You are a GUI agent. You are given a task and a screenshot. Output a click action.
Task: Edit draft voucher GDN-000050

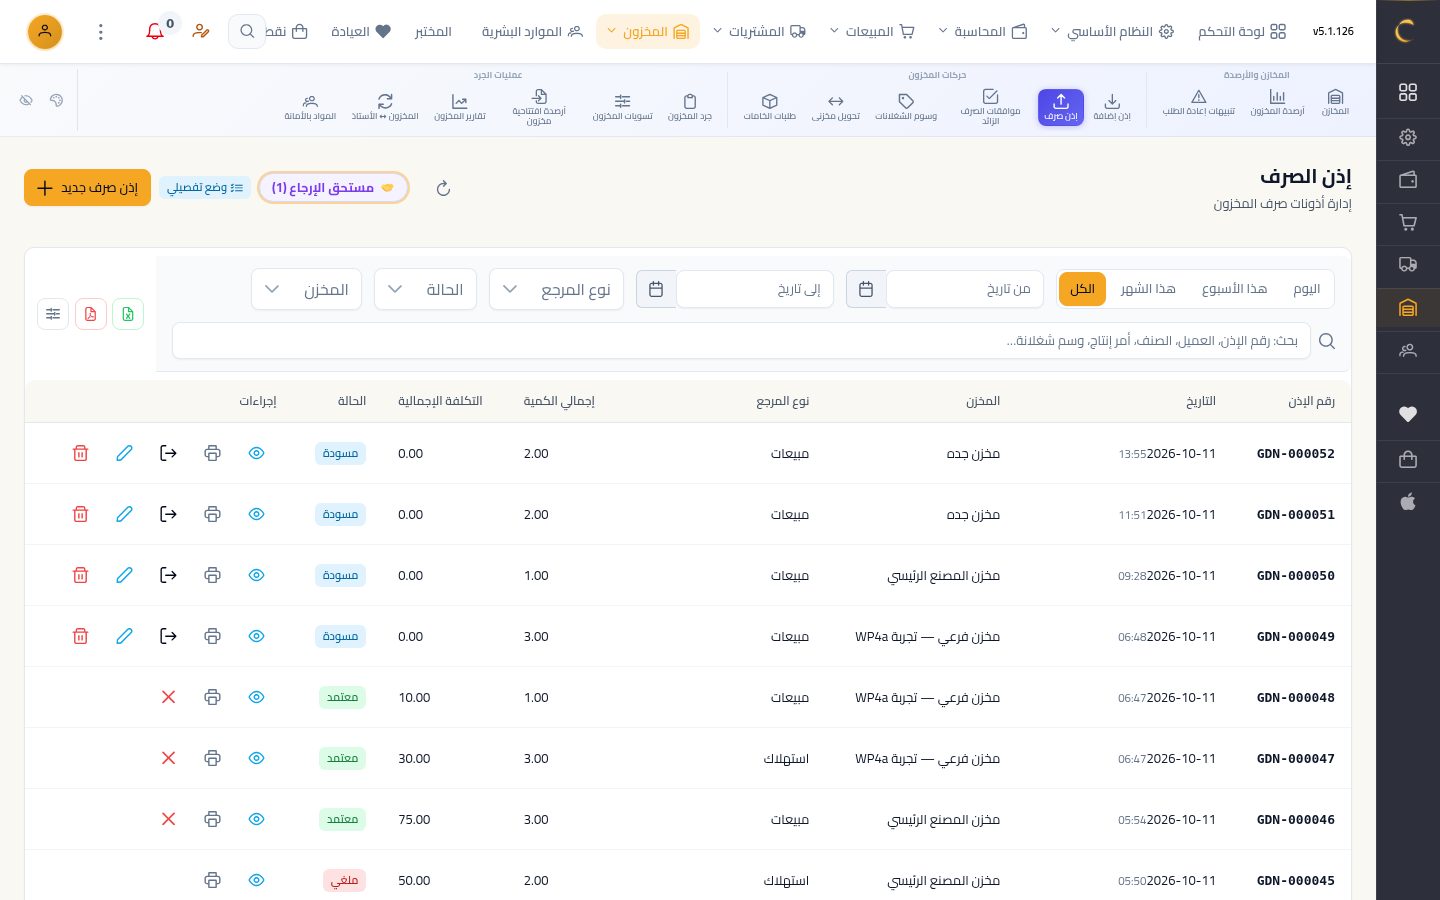click(x=124, y=575)
